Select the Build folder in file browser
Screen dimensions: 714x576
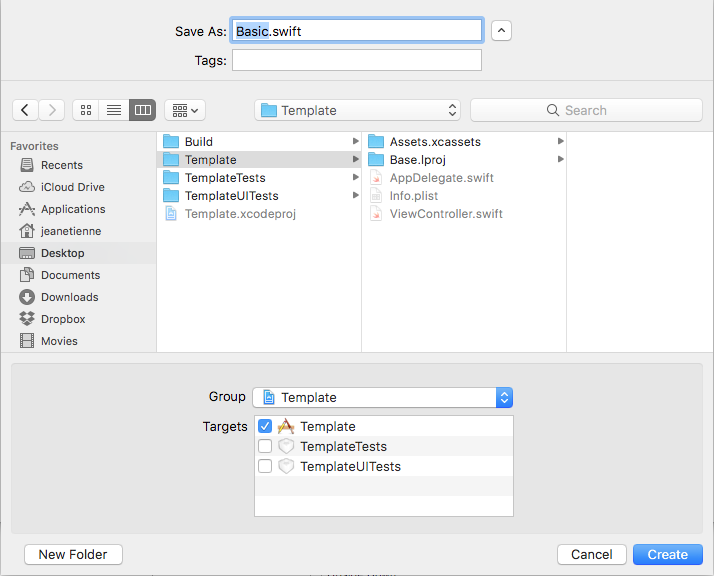[x=198, y=142]
